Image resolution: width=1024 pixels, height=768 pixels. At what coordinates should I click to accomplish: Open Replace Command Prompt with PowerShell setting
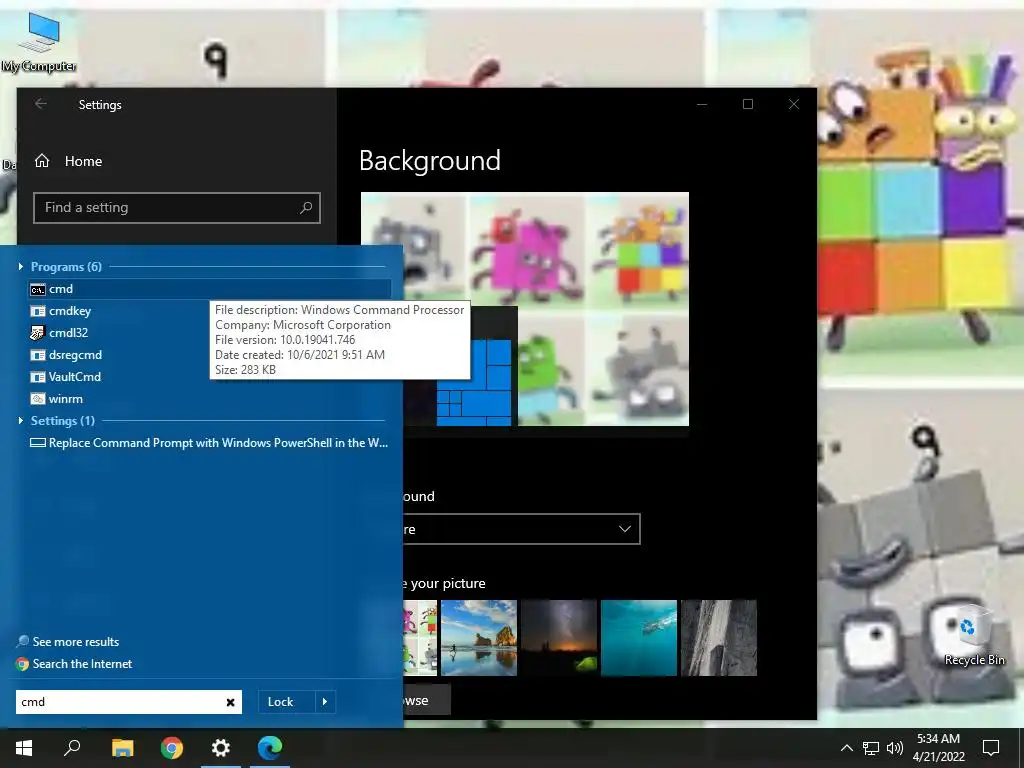[x=209, y=443]
